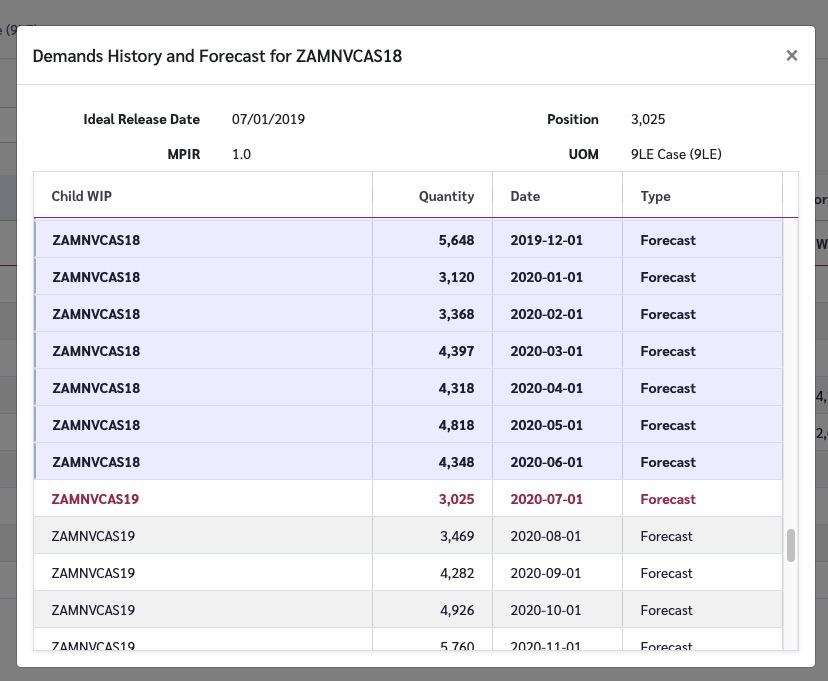
Task: Select the forecast row dated 2020-09-01
Action: pyautogui.click(x=408, y=573)
